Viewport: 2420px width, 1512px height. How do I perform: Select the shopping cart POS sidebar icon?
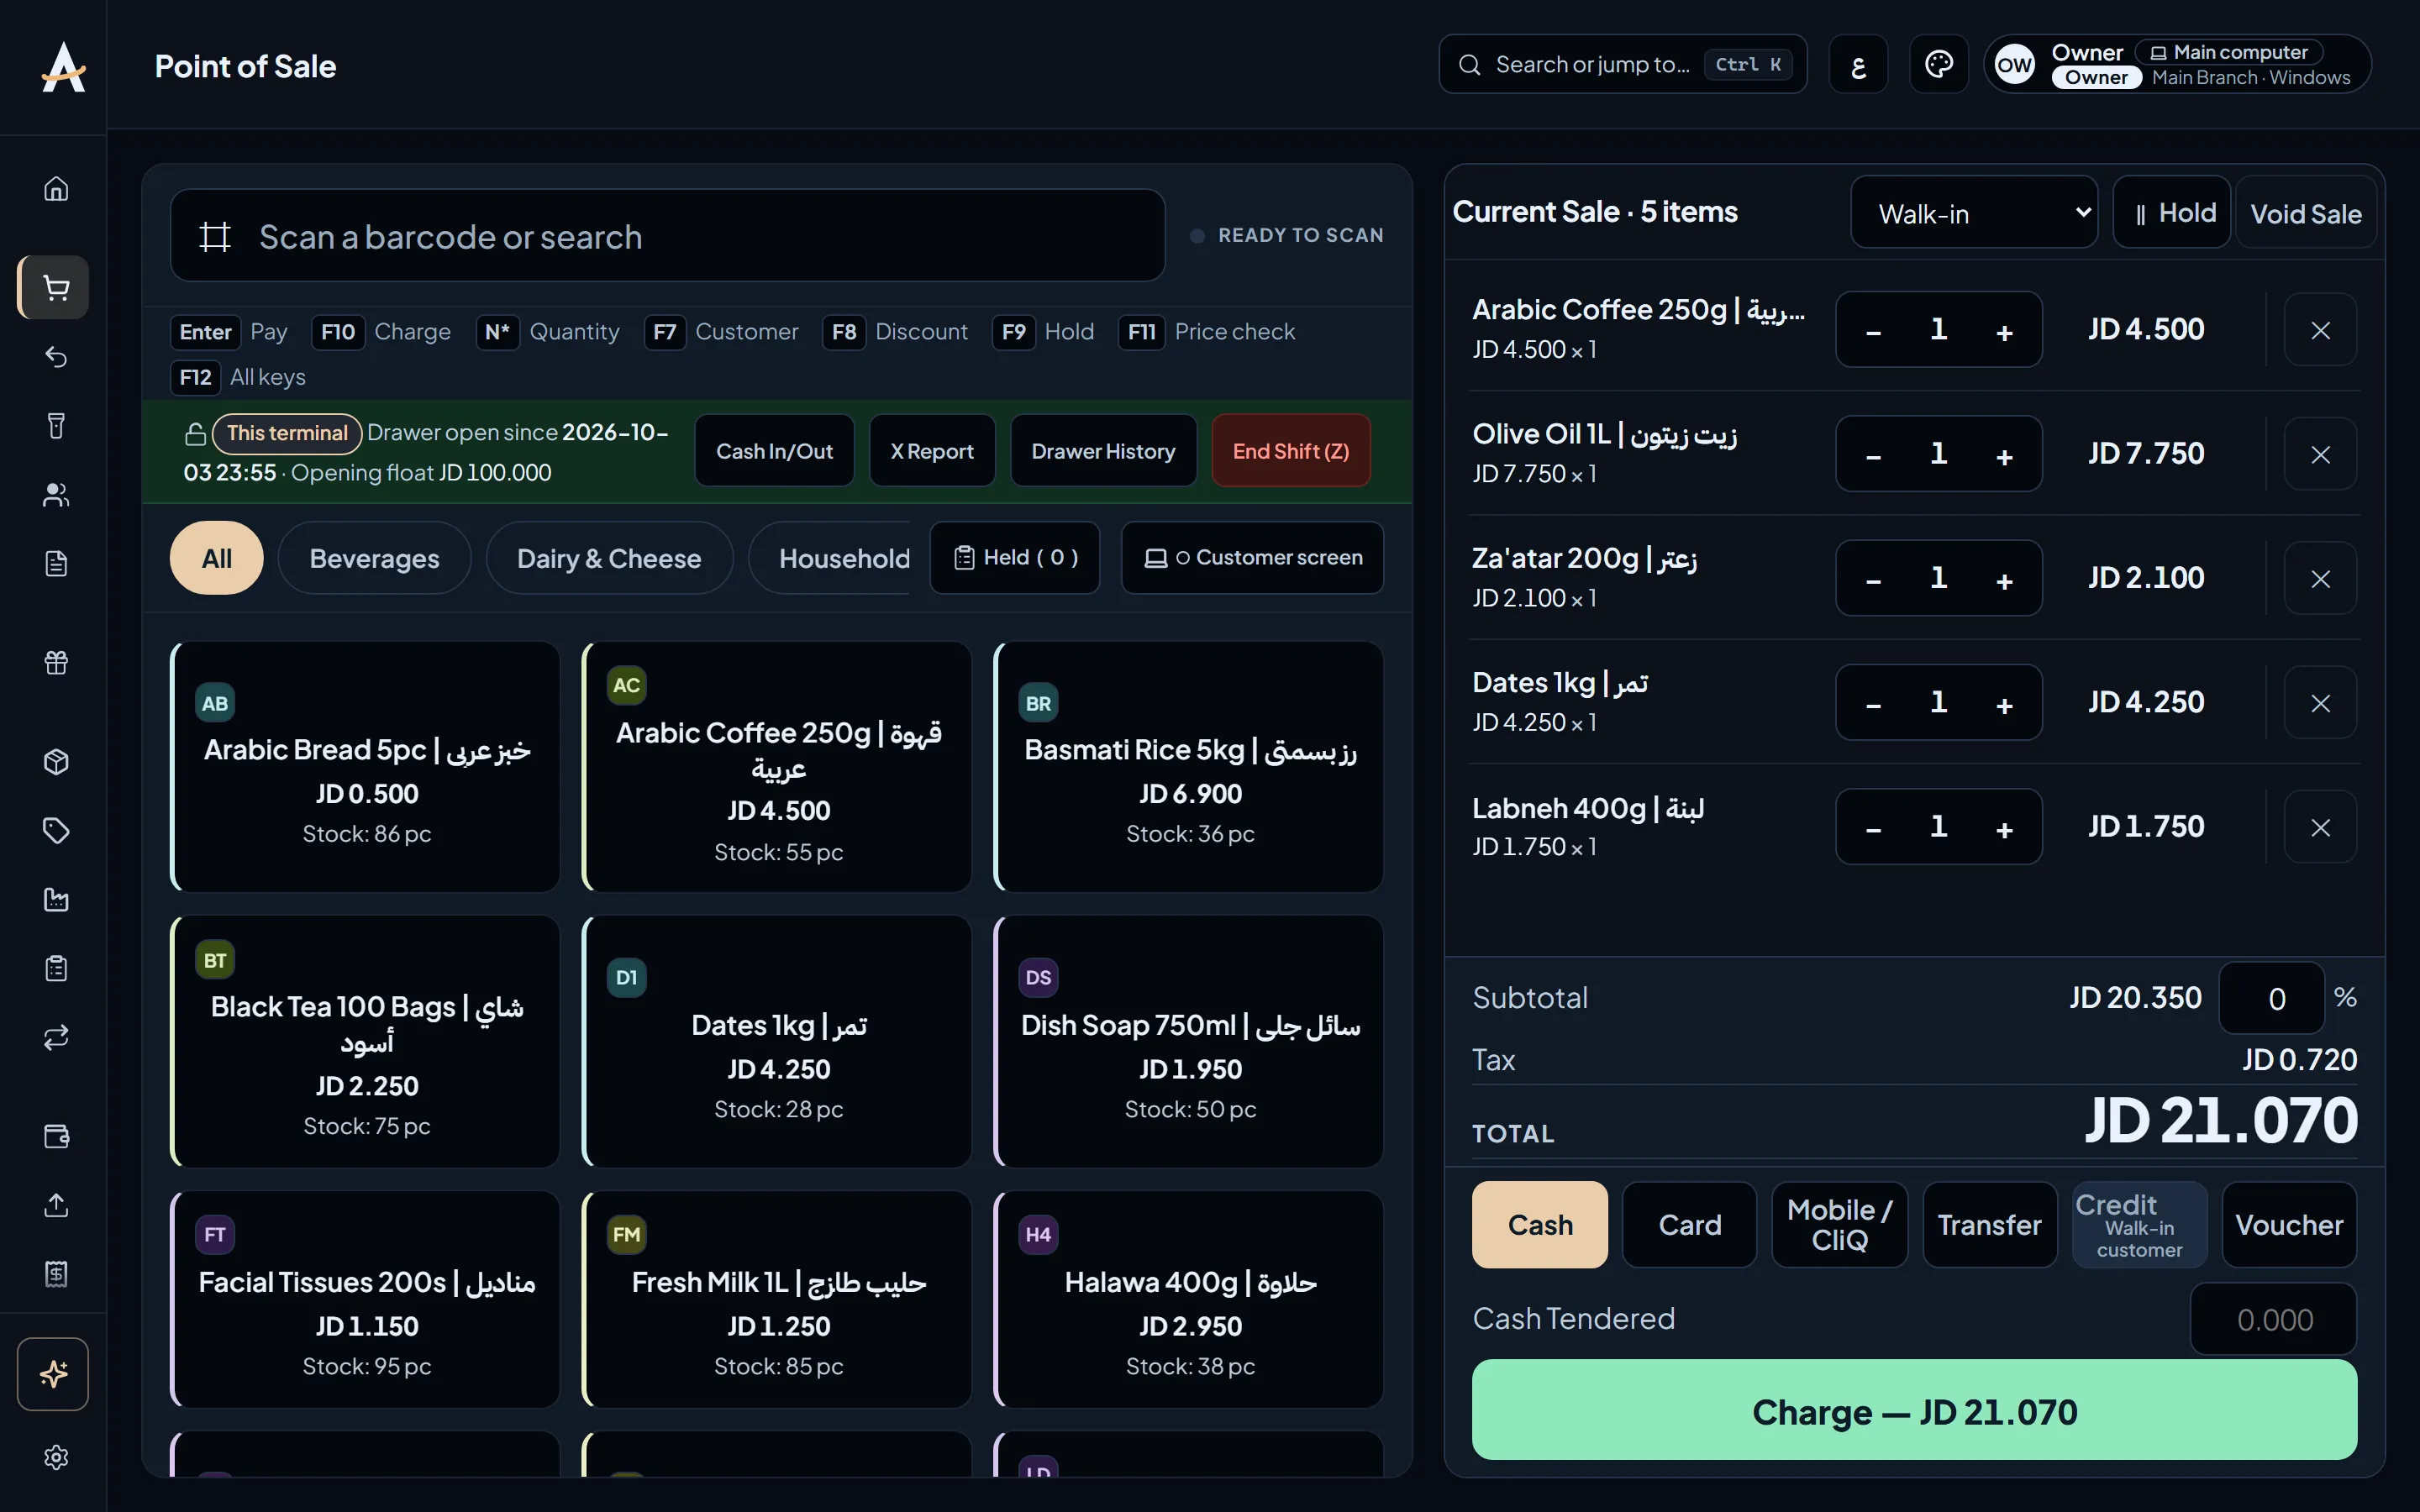point(55,288)
